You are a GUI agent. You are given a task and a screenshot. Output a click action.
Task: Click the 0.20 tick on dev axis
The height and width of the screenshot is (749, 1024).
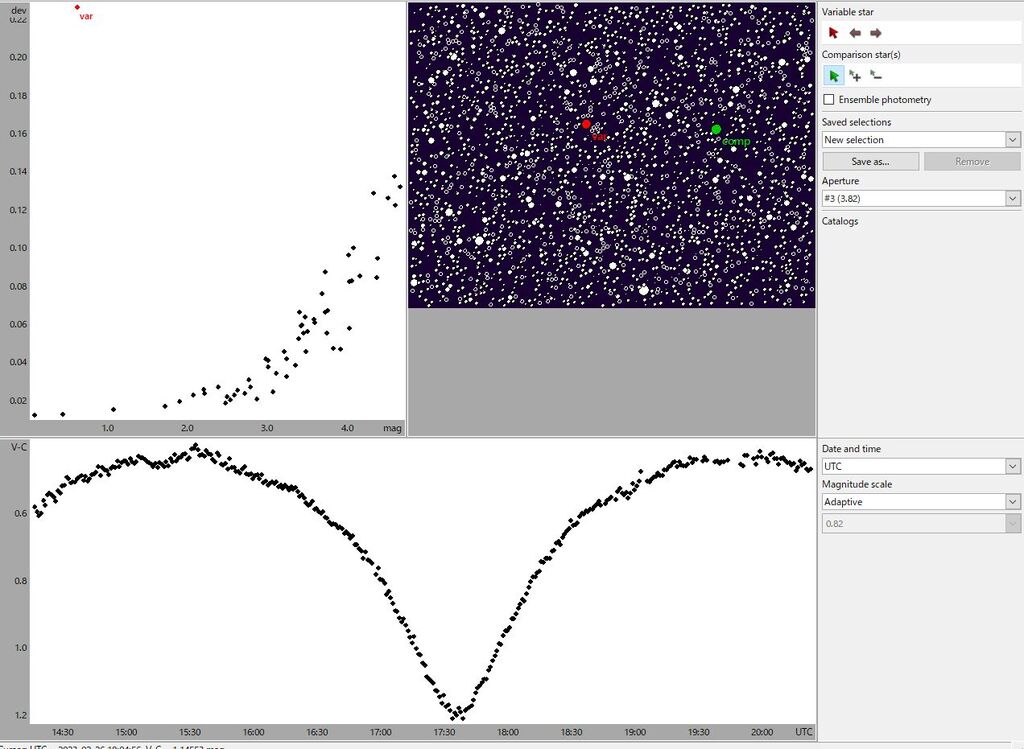(18, 57)
